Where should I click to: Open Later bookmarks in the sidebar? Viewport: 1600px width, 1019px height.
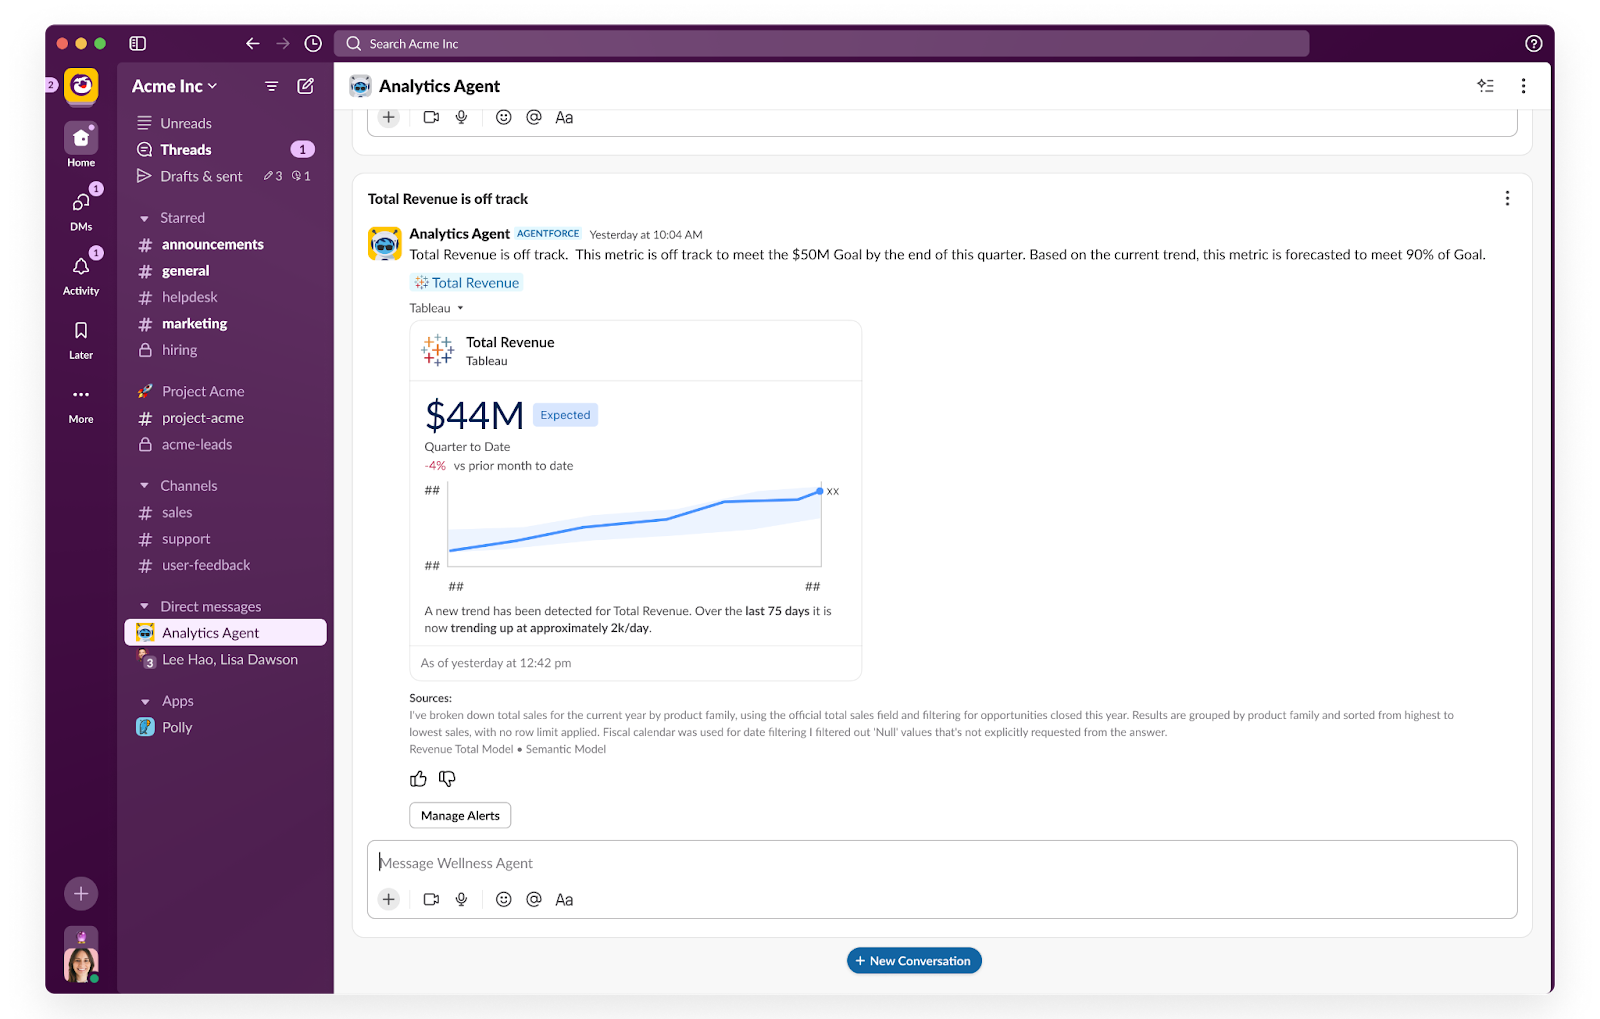[81, 339]
